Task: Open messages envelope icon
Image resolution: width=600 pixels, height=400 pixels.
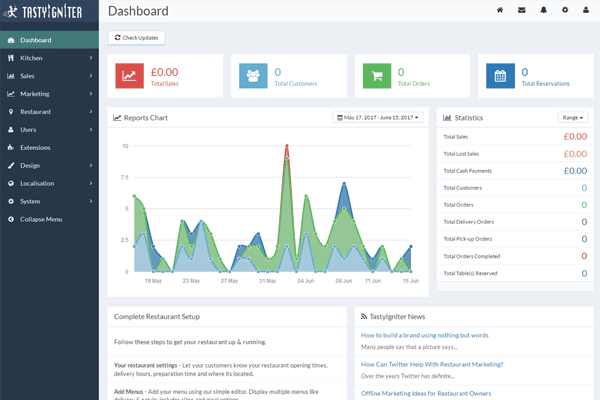Action: [521, 11]
